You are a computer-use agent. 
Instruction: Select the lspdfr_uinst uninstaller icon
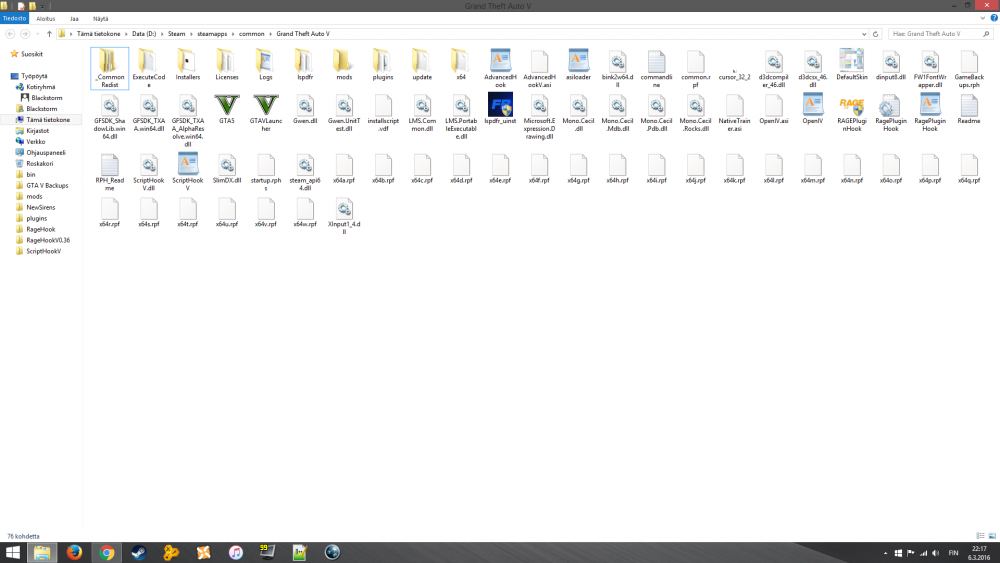point(500,105)
